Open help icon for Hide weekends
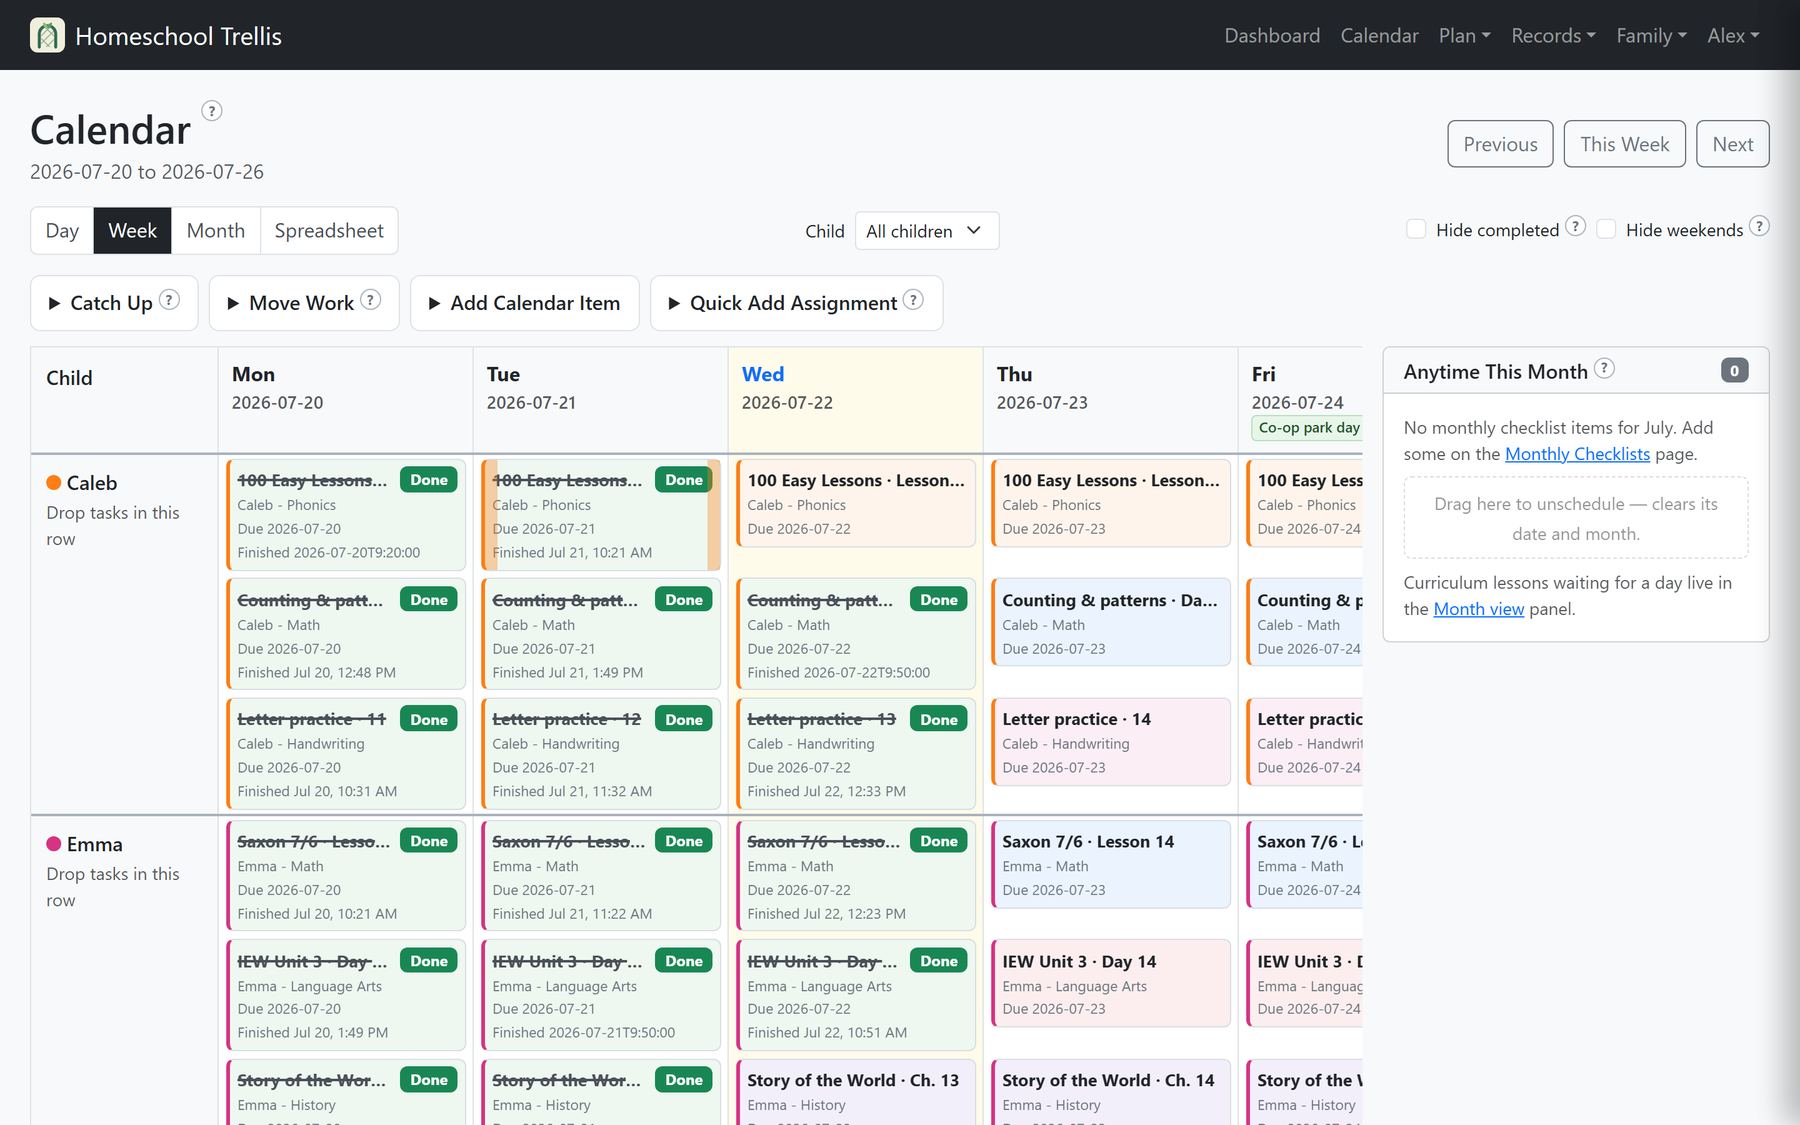The width and height of the screenshot is (1800, 1125). [1759, 227]
